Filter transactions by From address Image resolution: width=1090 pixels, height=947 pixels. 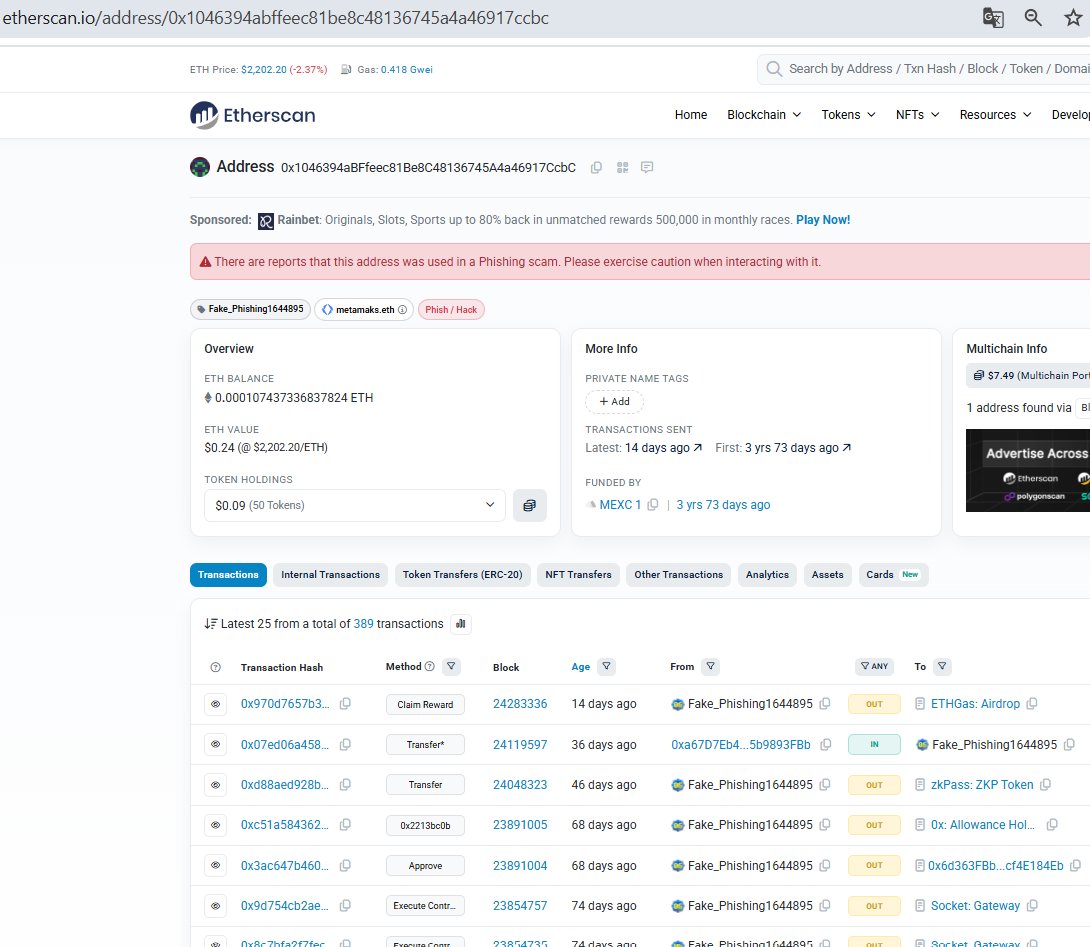pyautogui.click(x=710, y=666)
